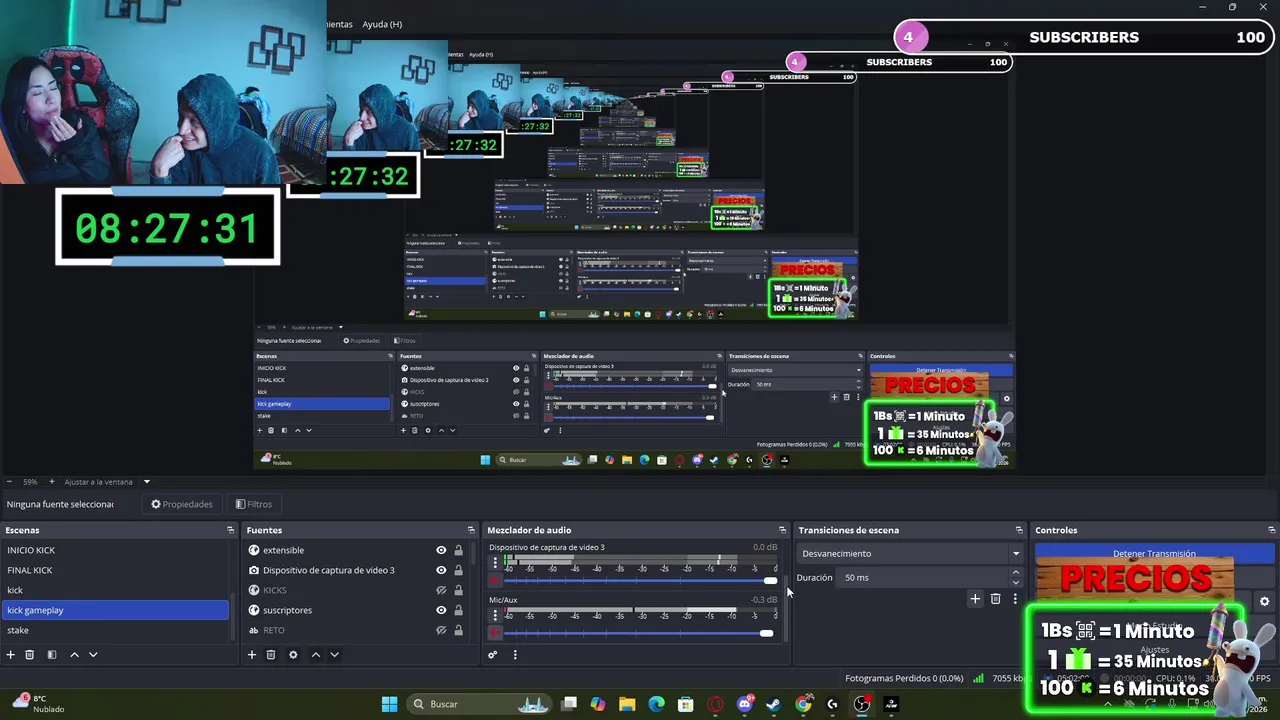Pop out the Mezclador de audio dock

[x=782, y=530]
